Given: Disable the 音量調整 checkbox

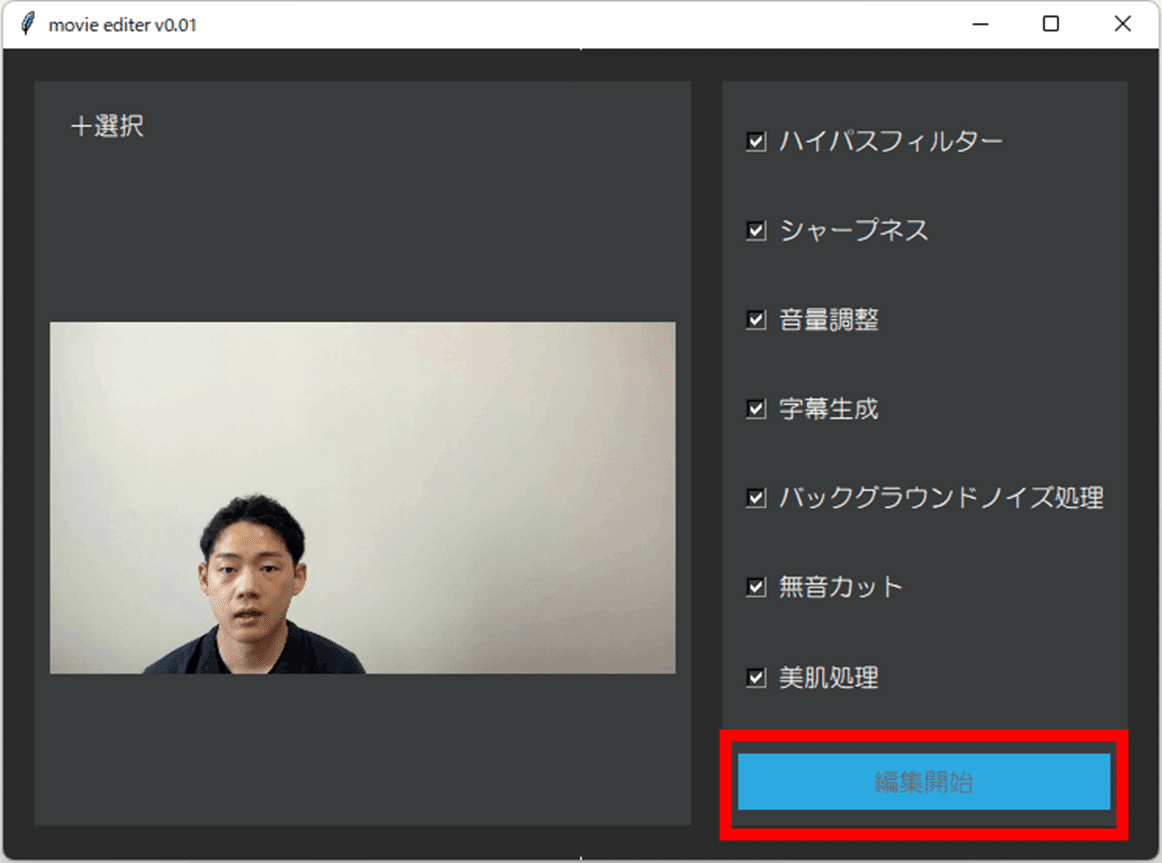Looking at the screenshot, I should click(756, 319).
